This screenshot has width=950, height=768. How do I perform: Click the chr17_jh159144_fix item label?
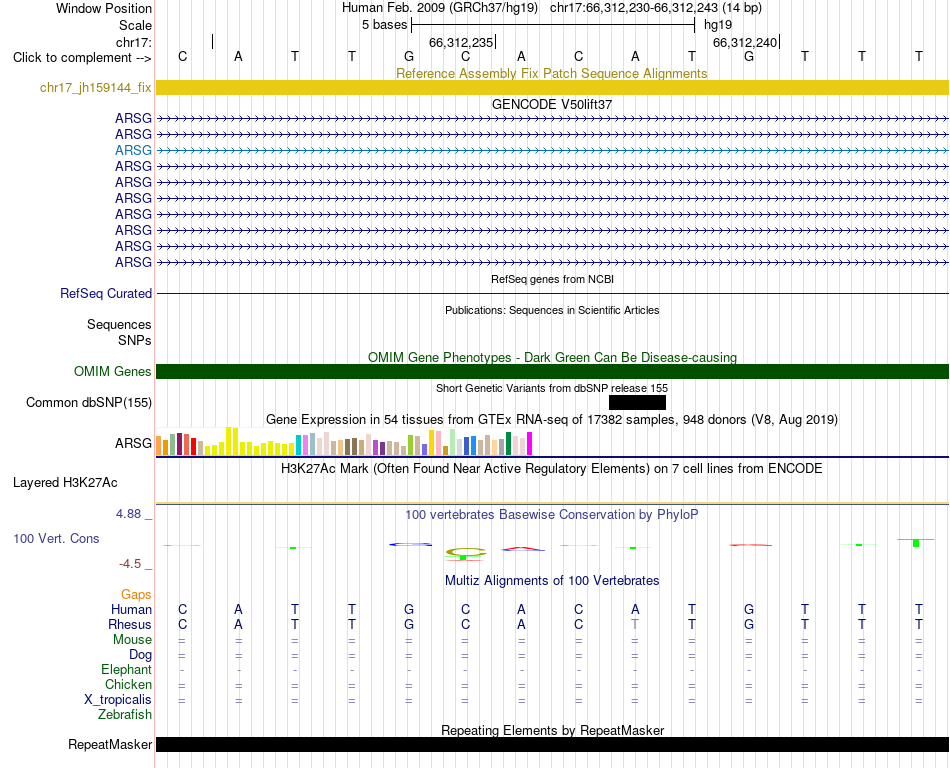pos(96,88)
